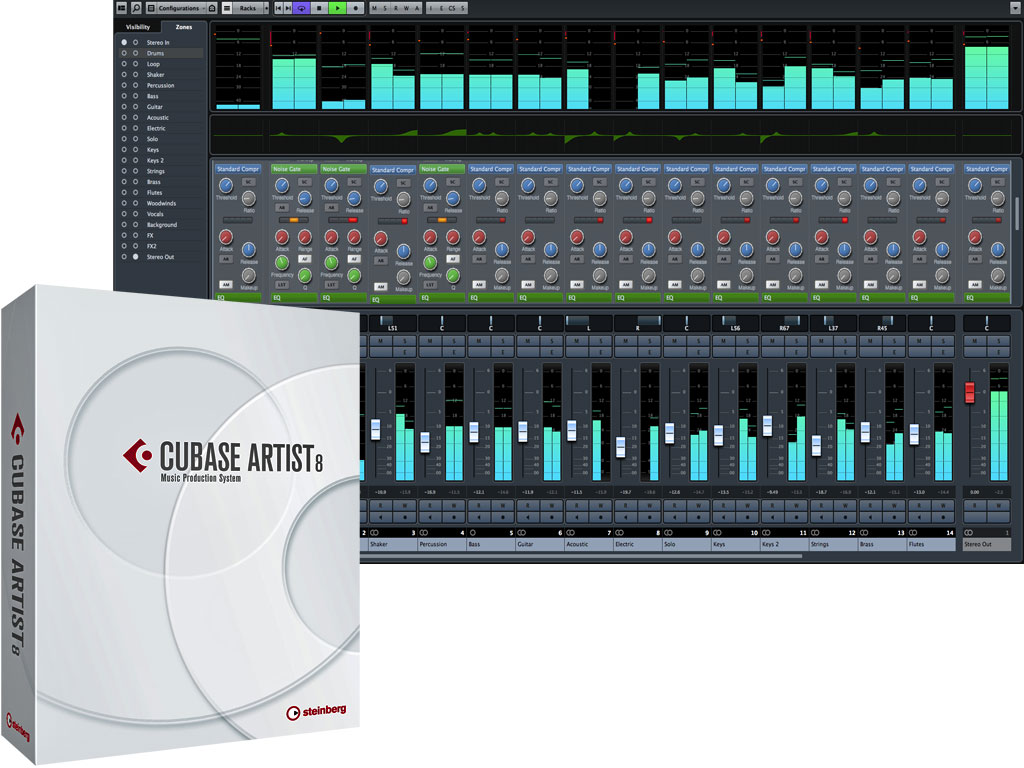Viewport: 1024px width, 768px height.
Task: Solo the Strings mixer channel
Action: point(846,340)
